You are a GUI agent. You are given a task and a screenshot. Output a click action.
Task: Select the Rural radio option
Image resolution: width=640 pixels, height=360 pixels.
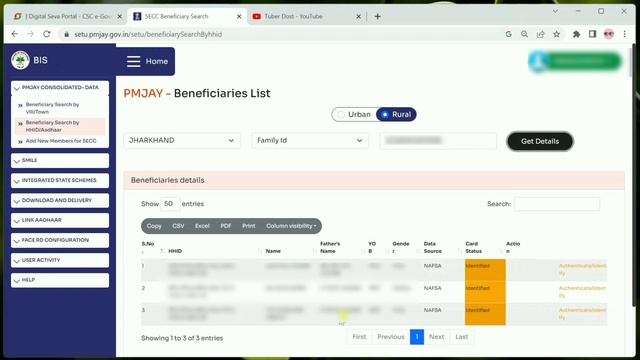(x=396, y=115)
